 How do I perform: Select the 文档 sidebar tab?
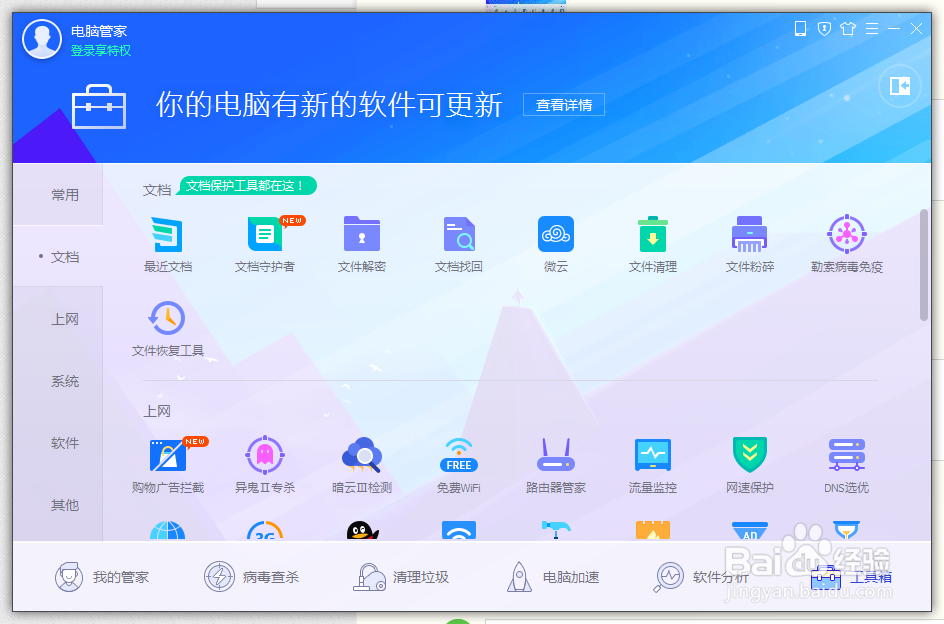point(58,257)
